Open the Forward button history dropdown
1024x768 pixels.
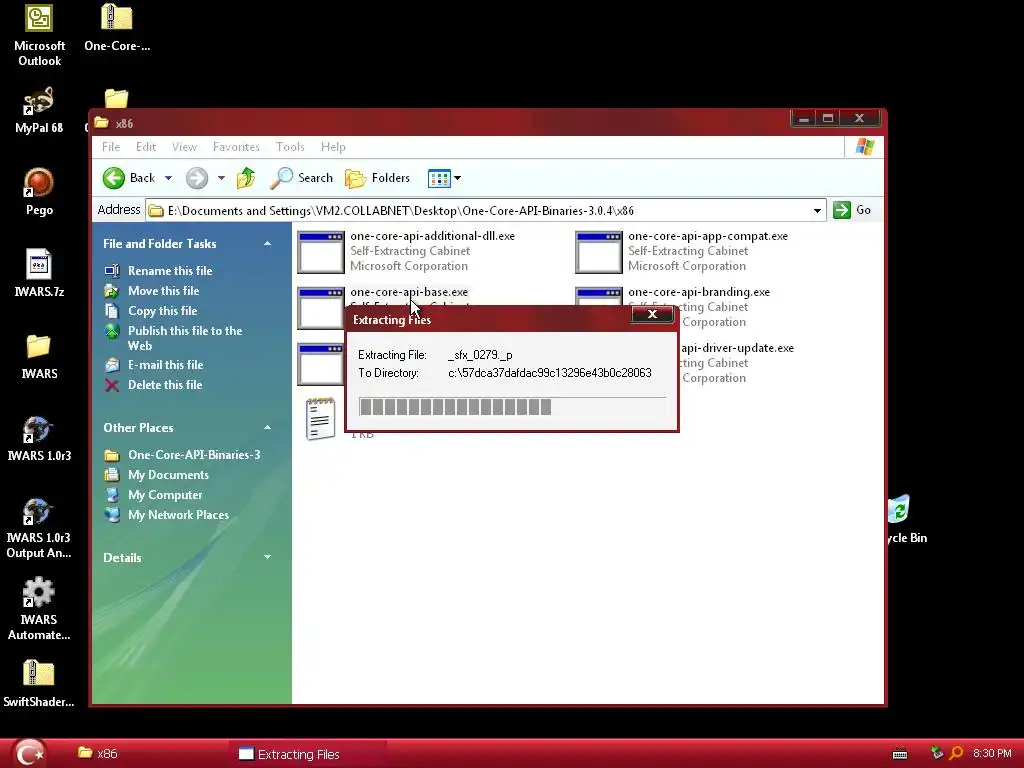[221, 178]
